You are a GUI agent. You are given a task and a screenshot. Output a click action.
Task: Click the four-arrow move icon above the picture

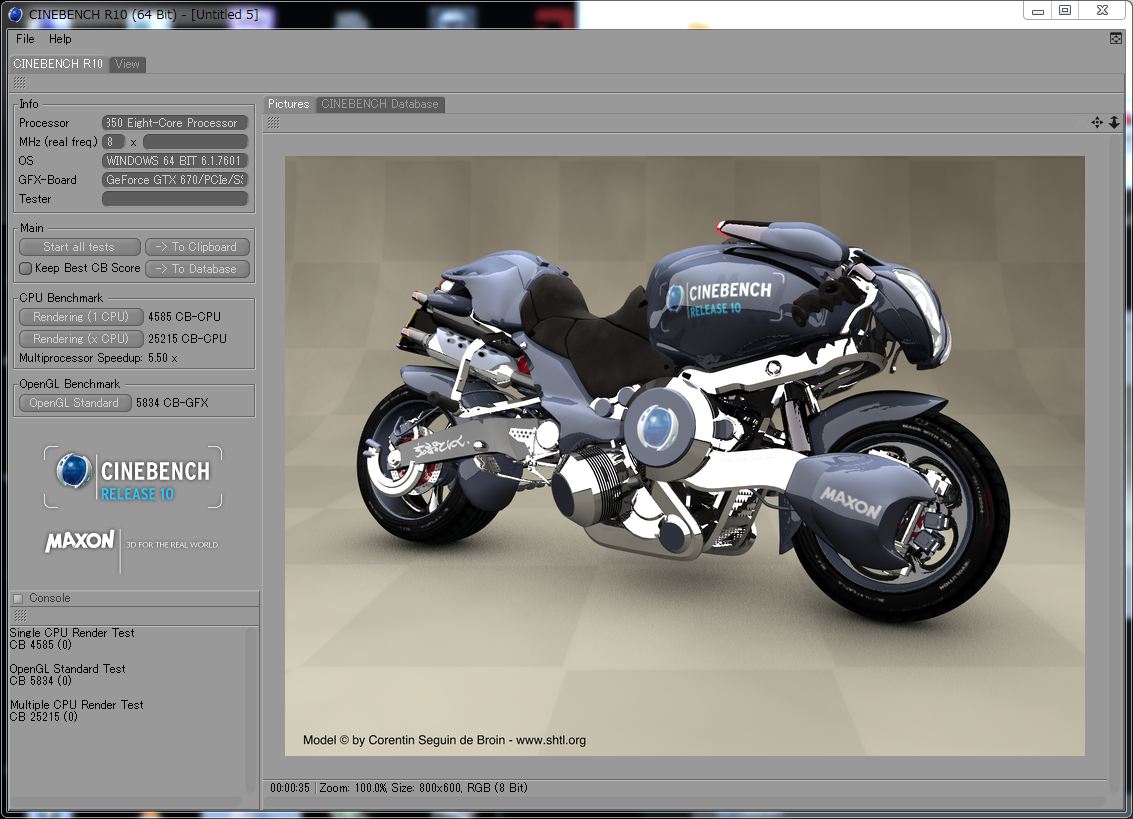[1097, 122]
